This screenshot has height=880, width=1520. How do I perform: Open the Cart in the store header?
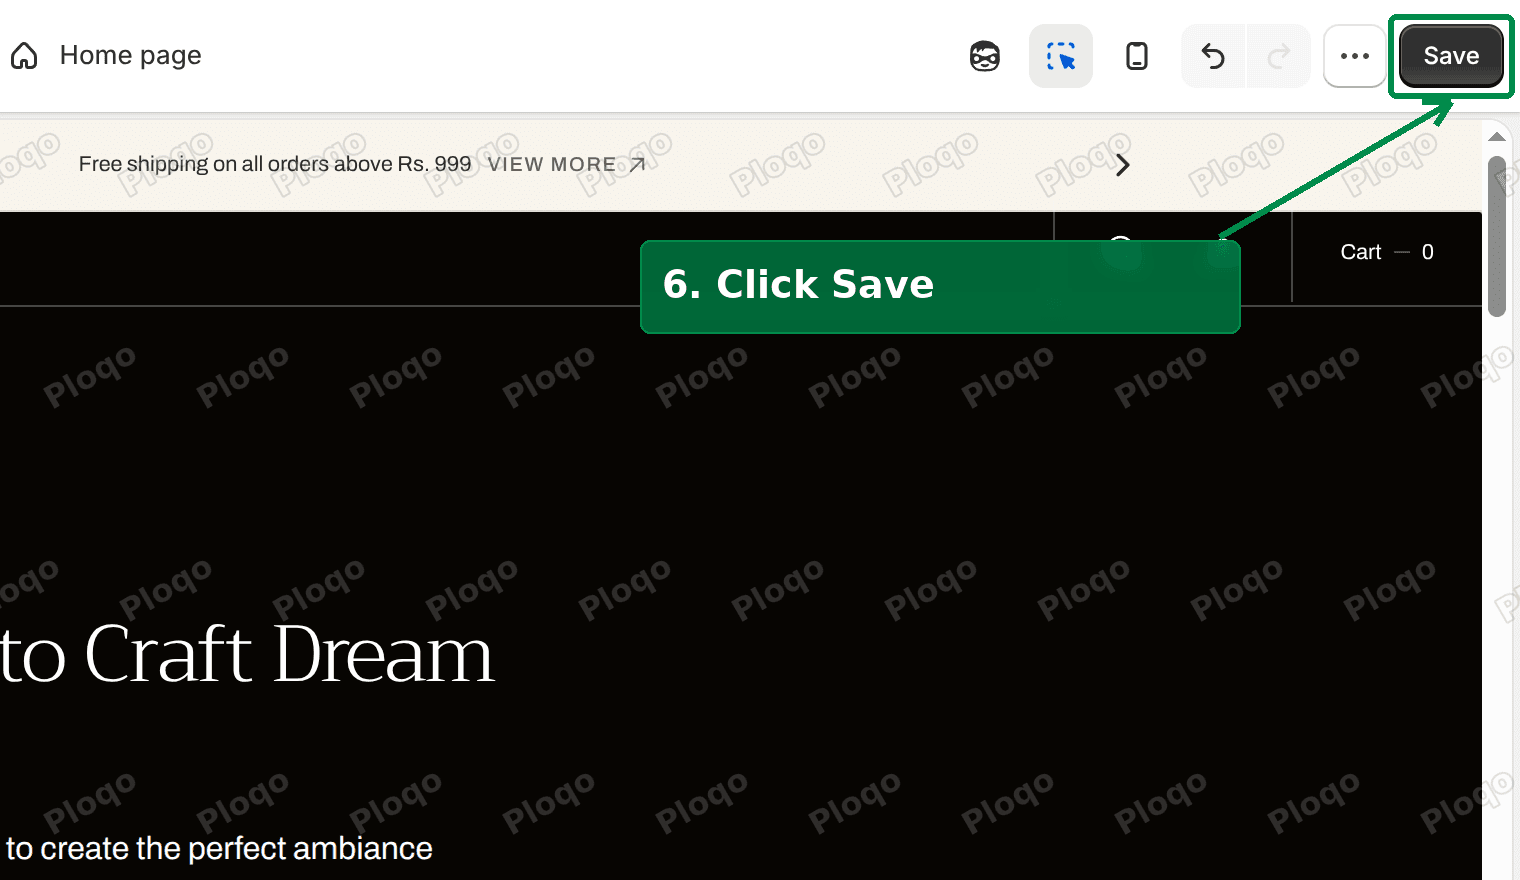coord(1387,252)
